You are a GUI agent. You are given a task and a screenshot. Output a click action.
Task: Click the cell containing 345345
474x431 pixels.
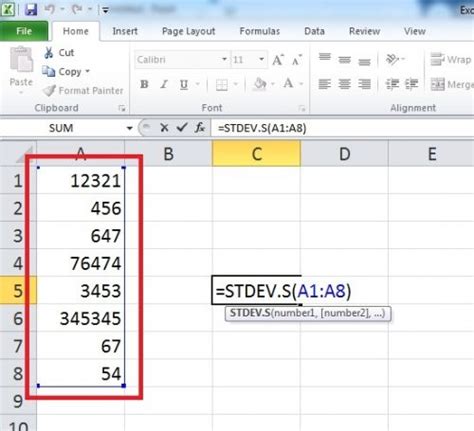click(x=81, y=318)
